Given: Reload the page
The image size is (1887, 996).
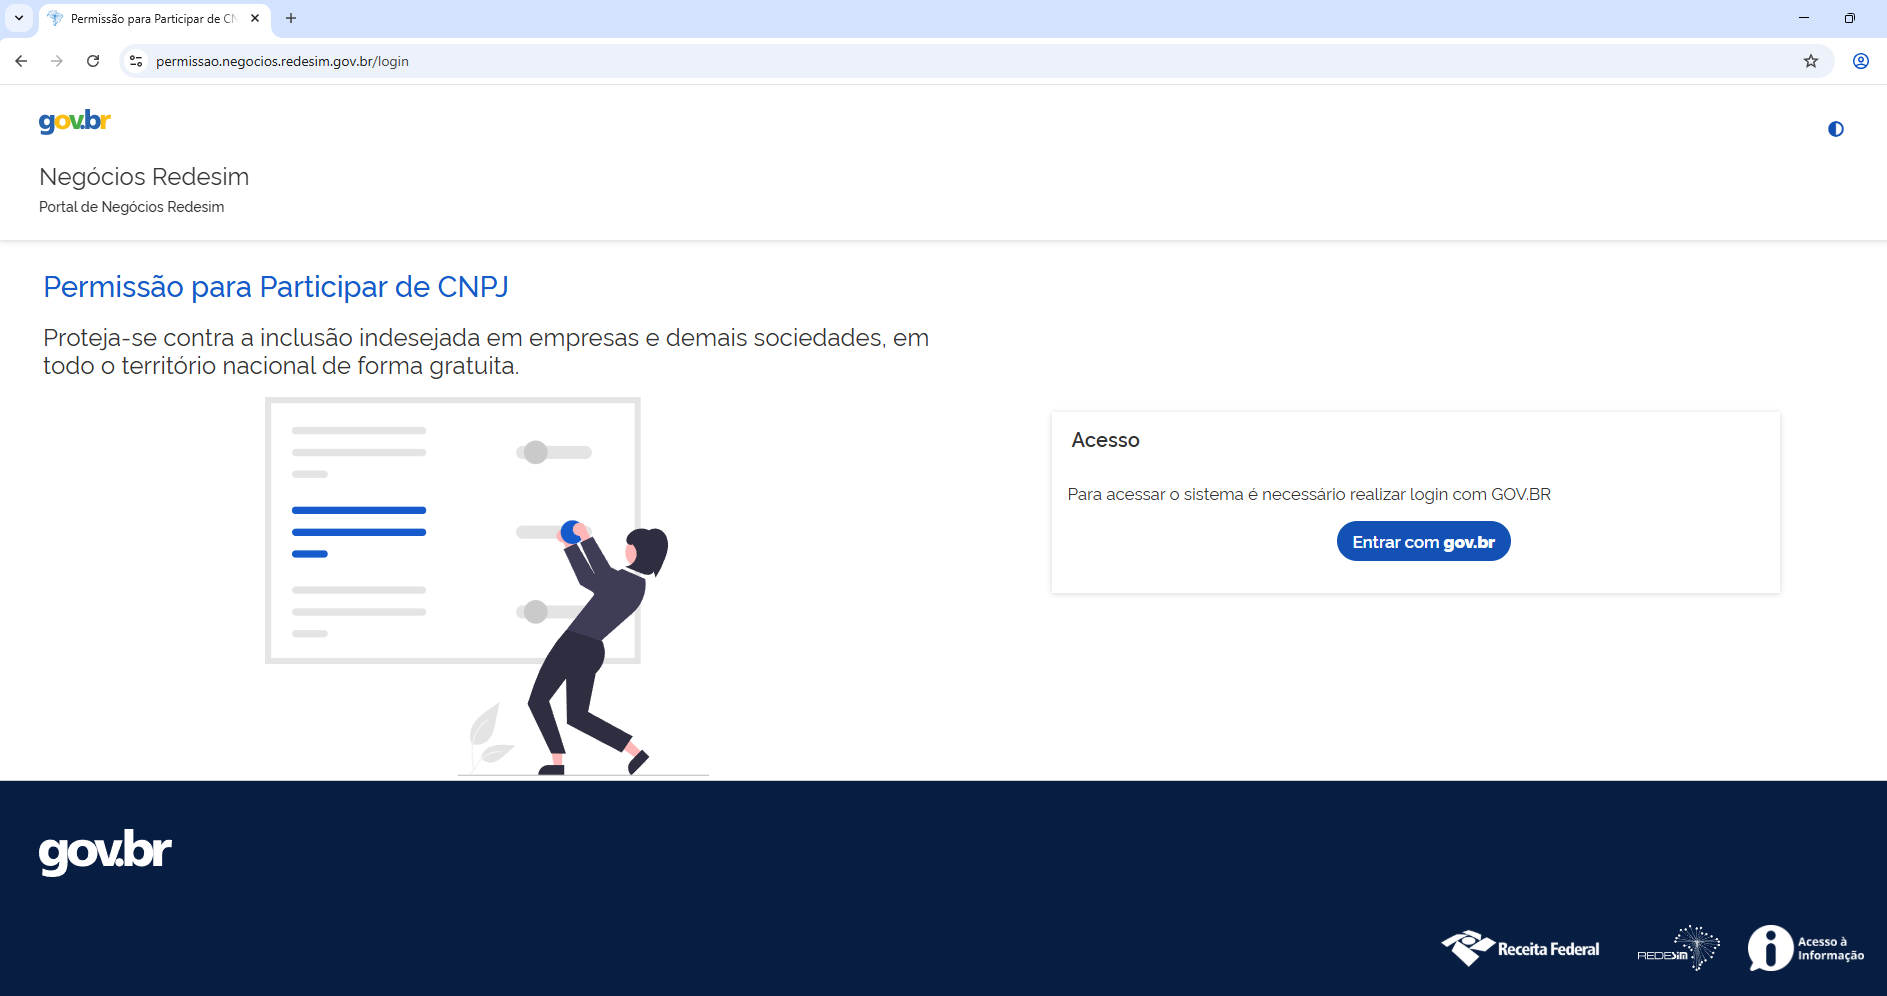Looking at the screenshot, I should click(93, 61).
